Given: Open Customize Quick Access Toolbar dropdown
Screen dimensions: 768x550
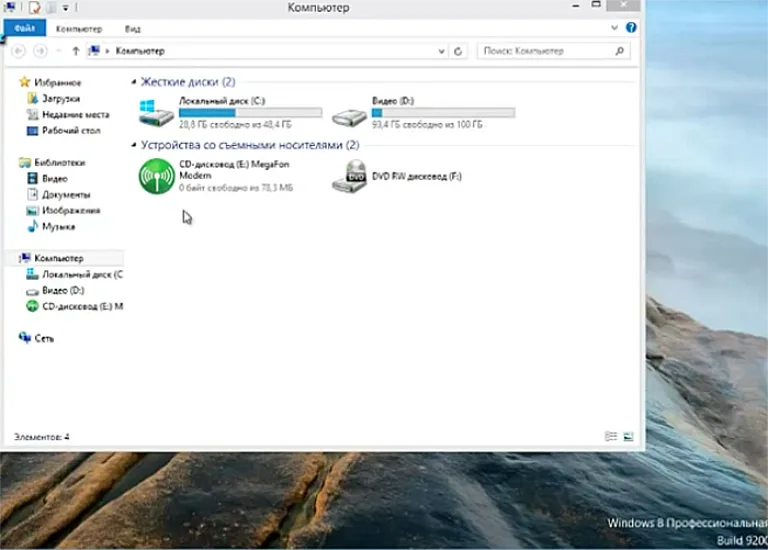Looking at the screenshot, I should 65,8.
